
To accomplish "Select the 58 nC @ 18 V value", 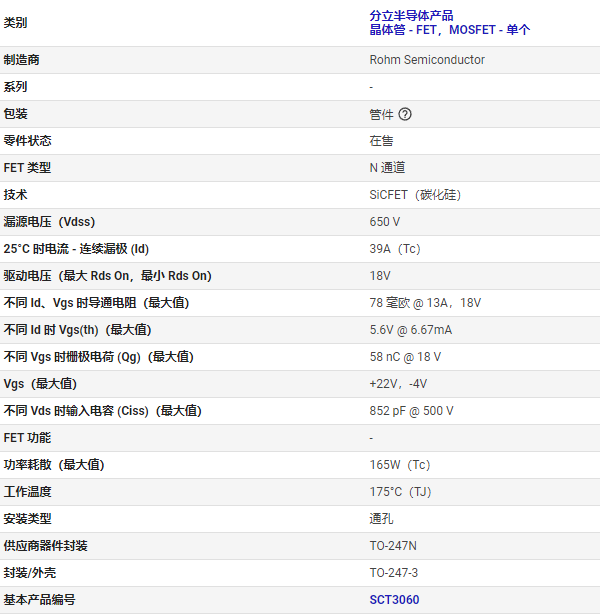I will click(405, 357).
